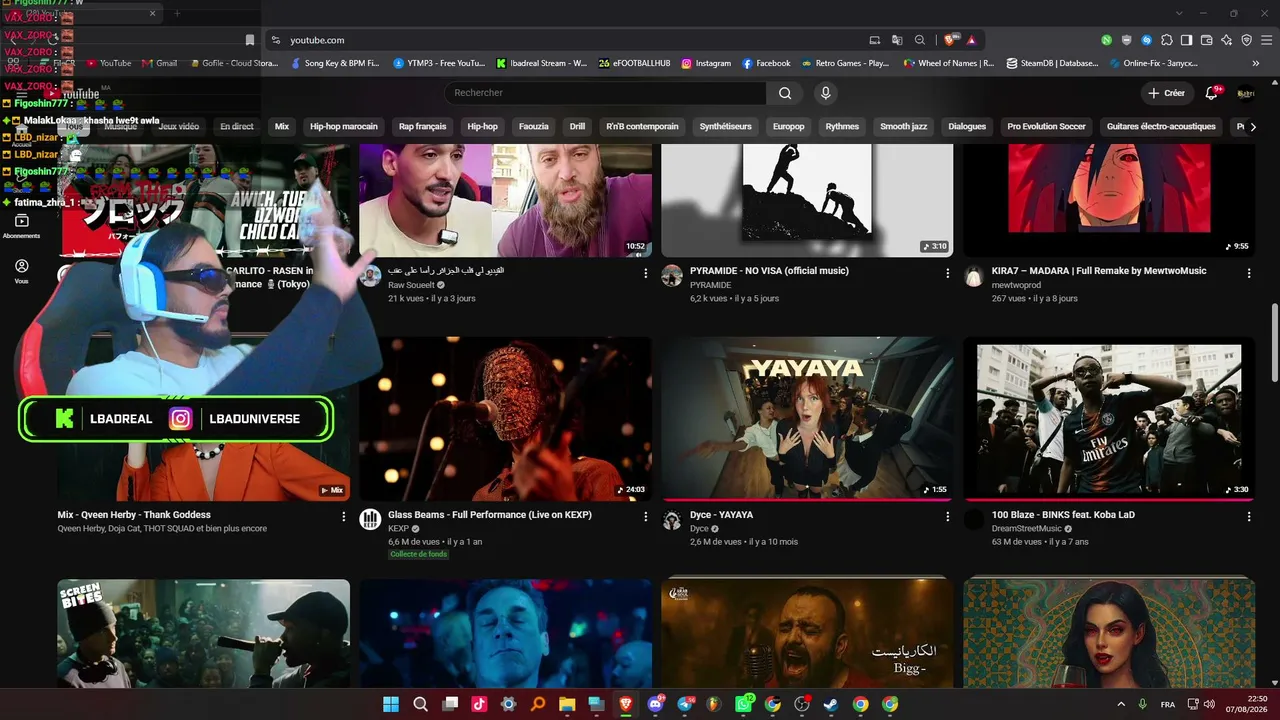Play the 100 Blaze - BINKS thumbnail
Viewport: 1280px width, 720px height.
click(1109, 418)
